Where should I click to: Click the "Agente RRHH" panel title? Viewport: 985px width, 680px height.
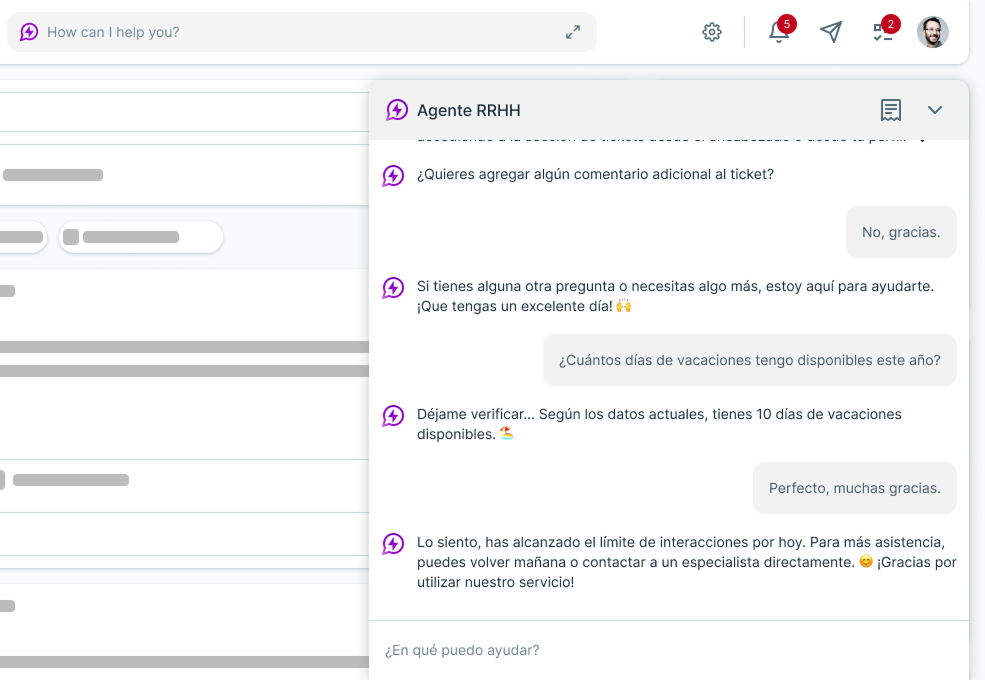(x=468, y=110)
